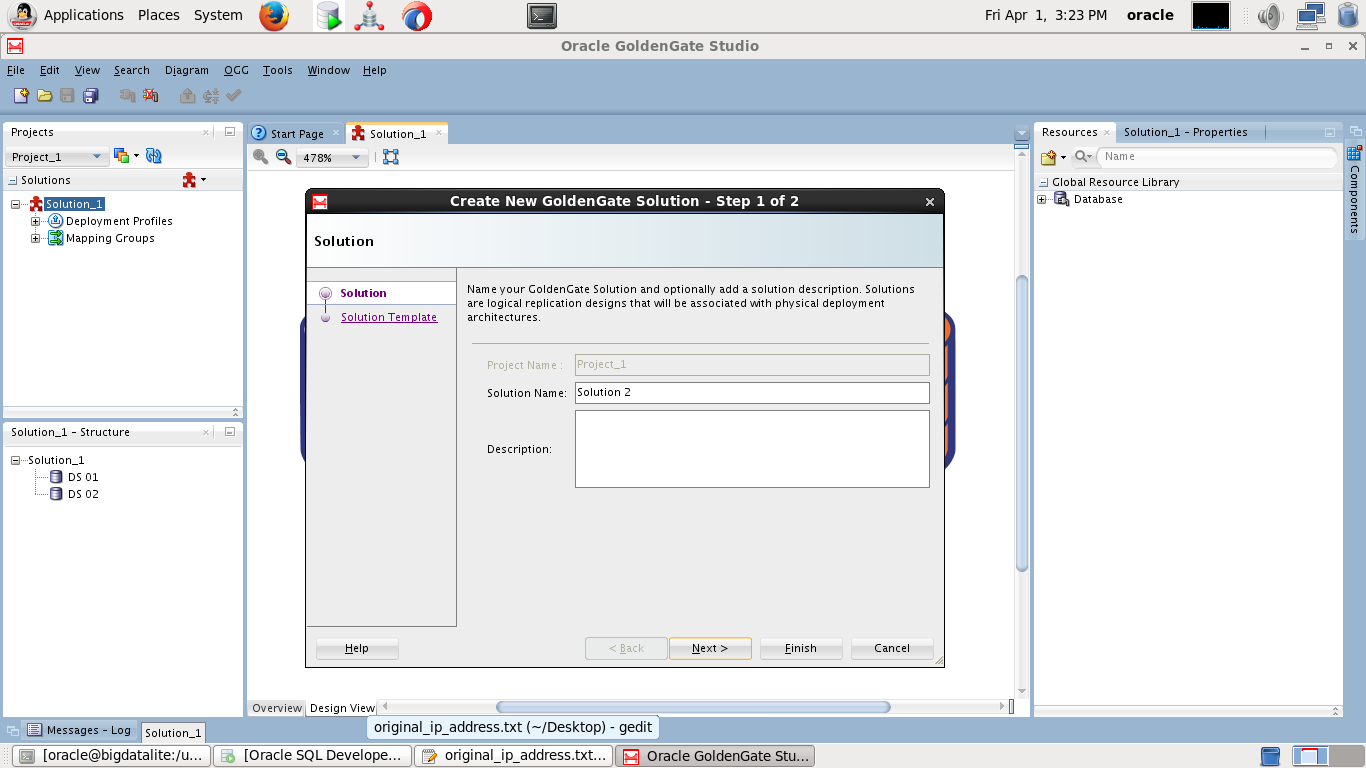Switch to the Overview tab
1366x768 pixels.
click(x=277, y=708)
